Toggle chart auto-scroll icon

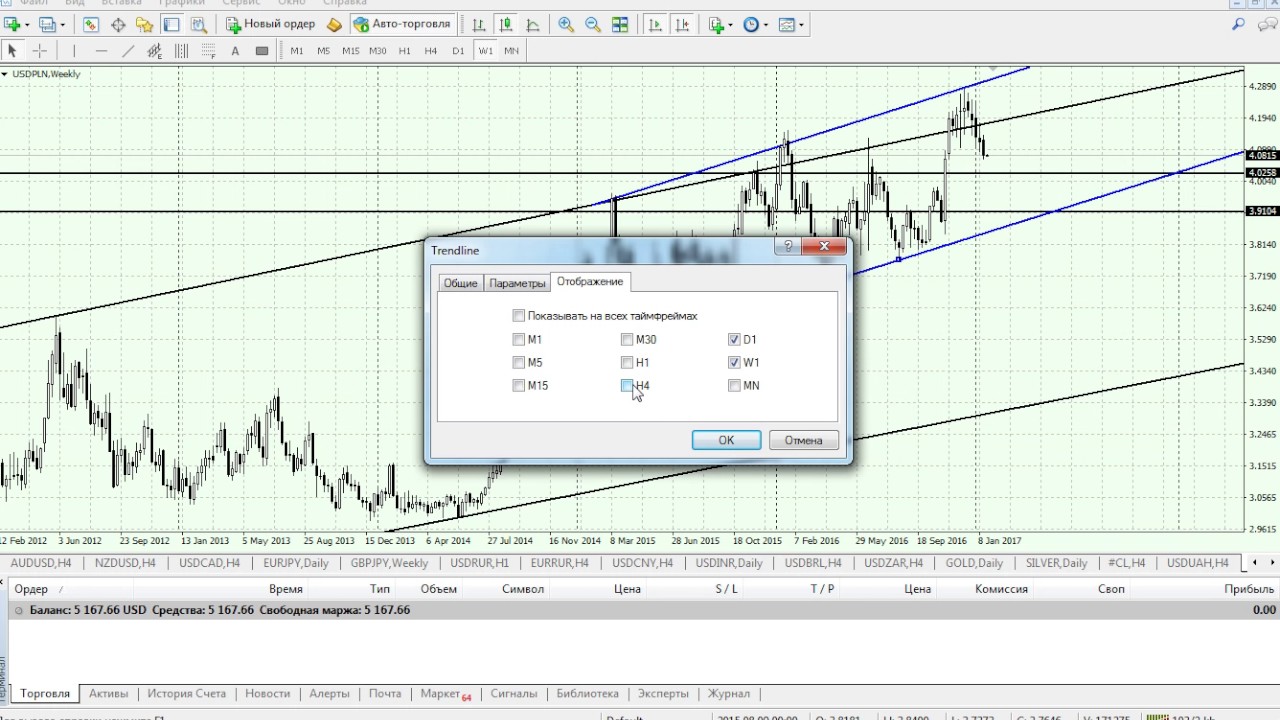[655, 24]
